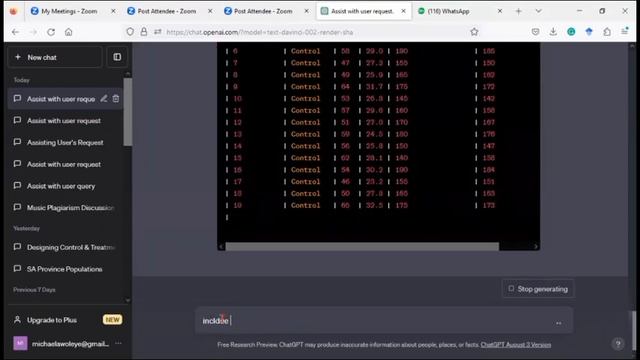Go to browser home page
Screen dimensions: 640x360
click(x=69, y=32)
